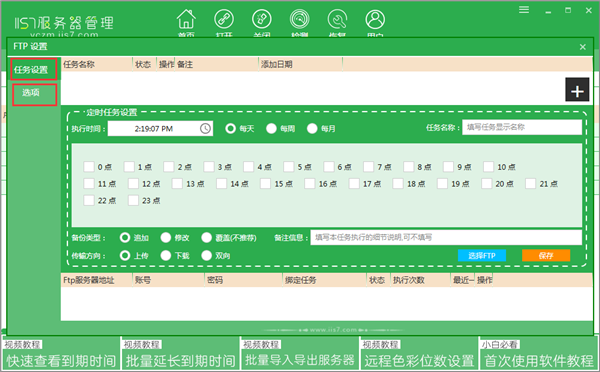Add a new task with plus button
600x372 pixels.
tap(577, 90)
